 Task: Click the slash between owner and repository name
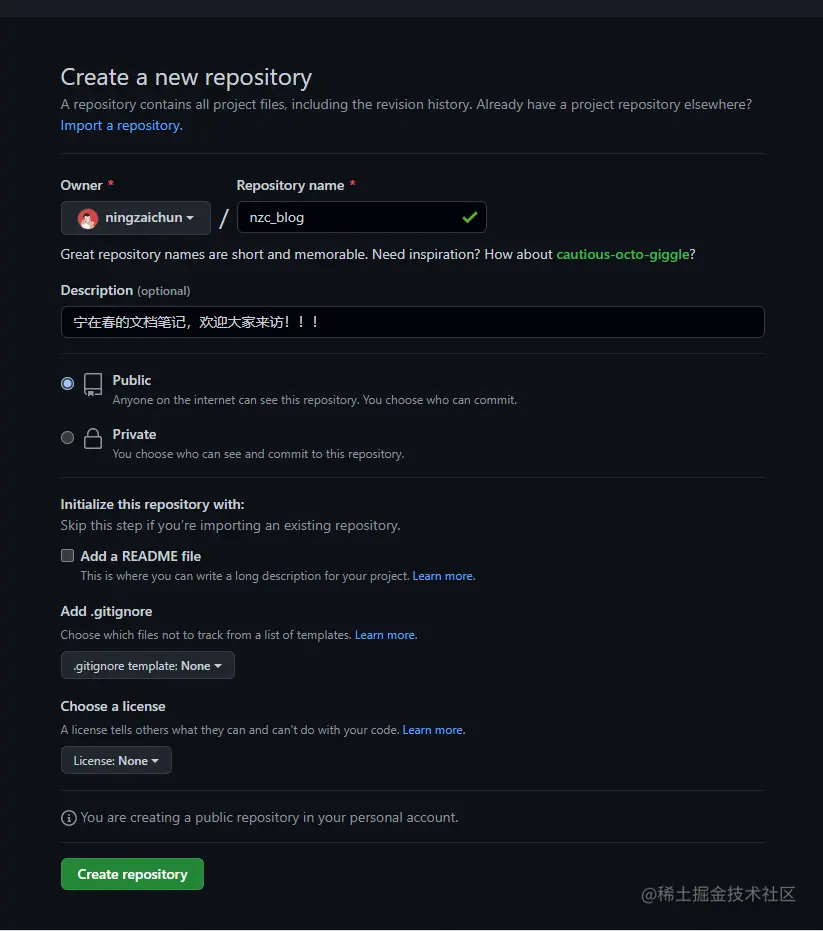[223, 217]
